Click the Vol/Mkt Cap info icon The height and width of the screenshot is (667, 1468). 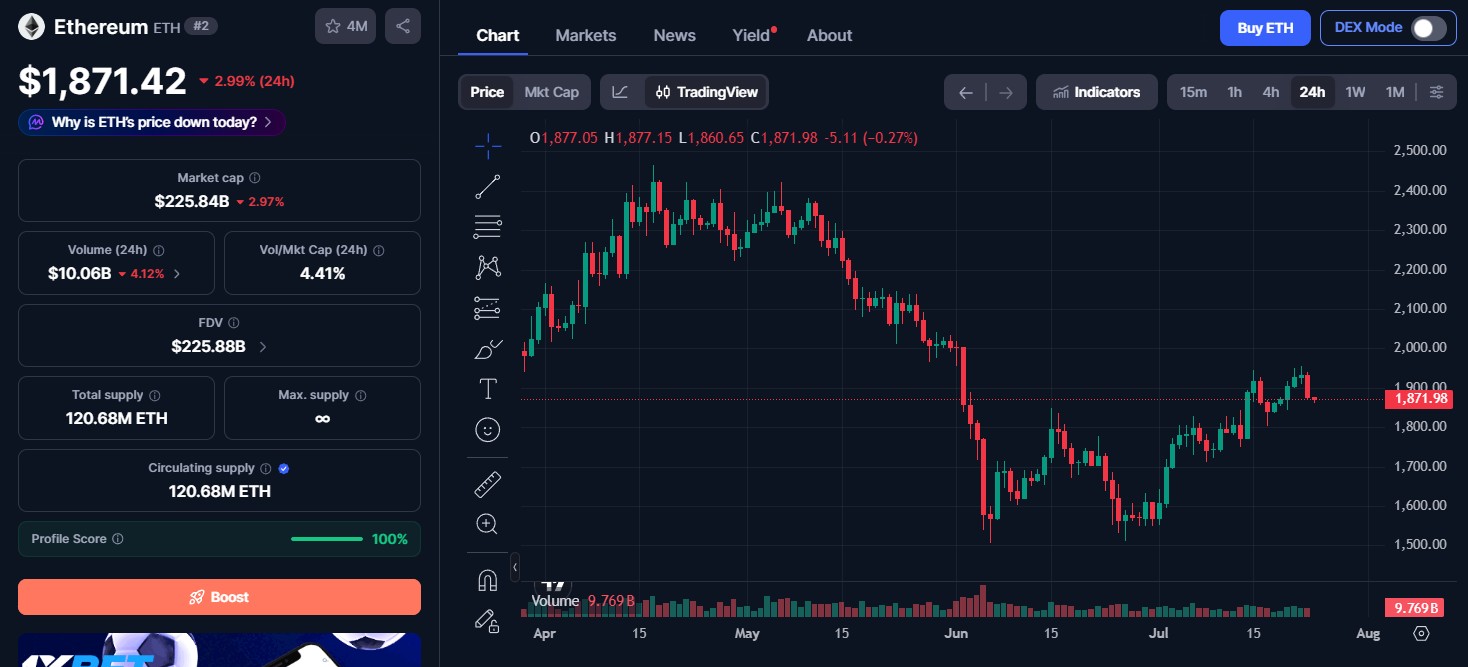(378, 251)
